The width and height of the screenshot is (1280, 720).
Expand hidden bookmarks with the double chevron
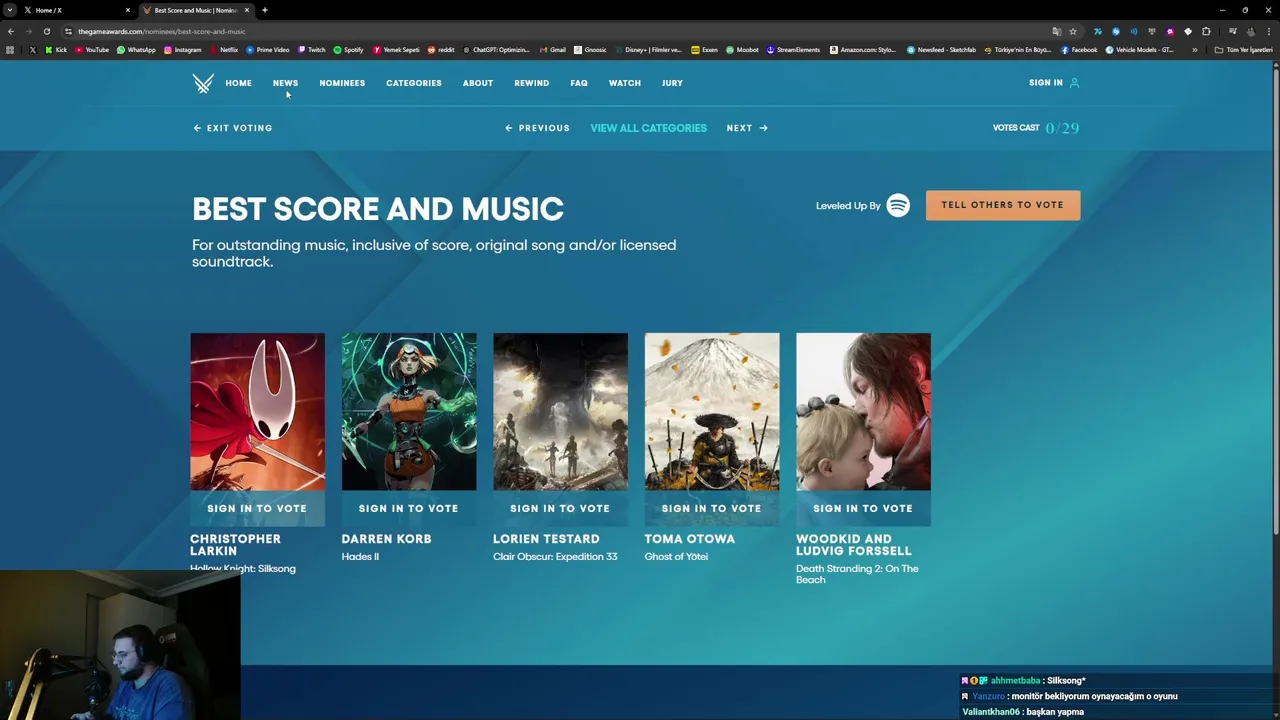pos(1194,50)
